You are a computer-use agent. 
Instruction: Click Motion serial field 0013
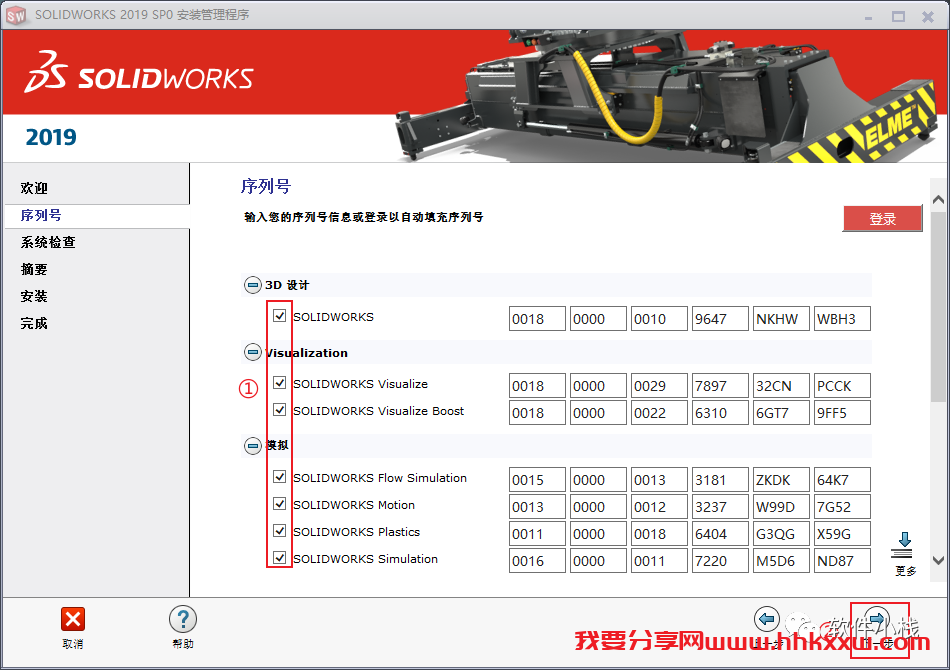click(x=537, y=506)
